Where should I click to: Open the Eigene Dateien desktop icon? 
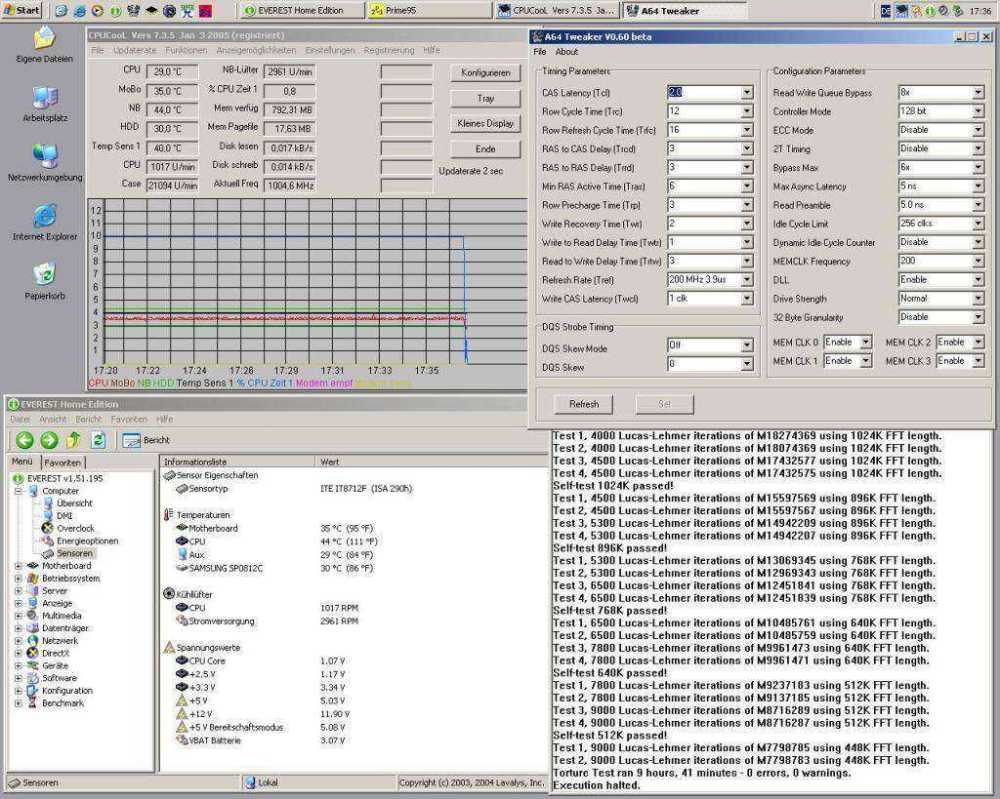[x=44, y=45]
